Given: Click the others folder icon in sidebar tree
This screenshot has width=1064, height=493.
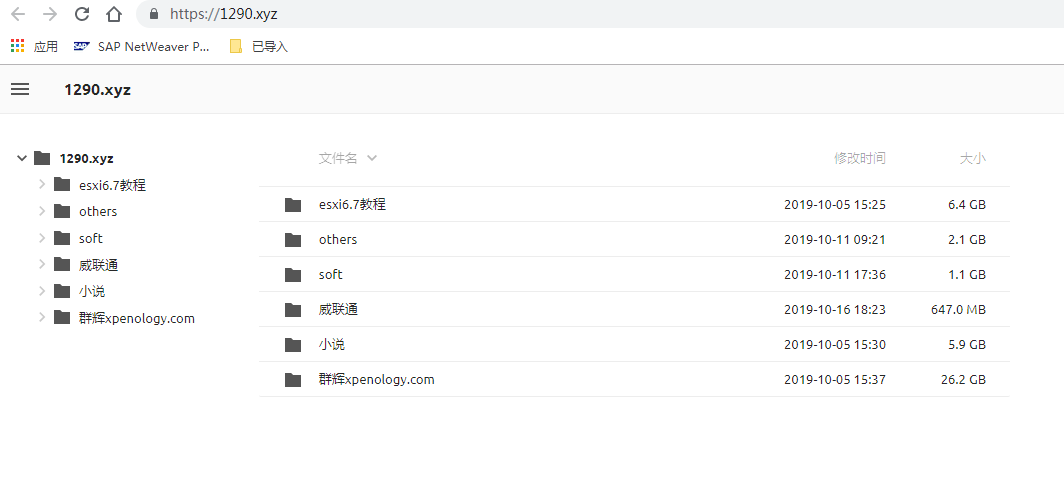Looking at the screenshot, I should 62,211.
